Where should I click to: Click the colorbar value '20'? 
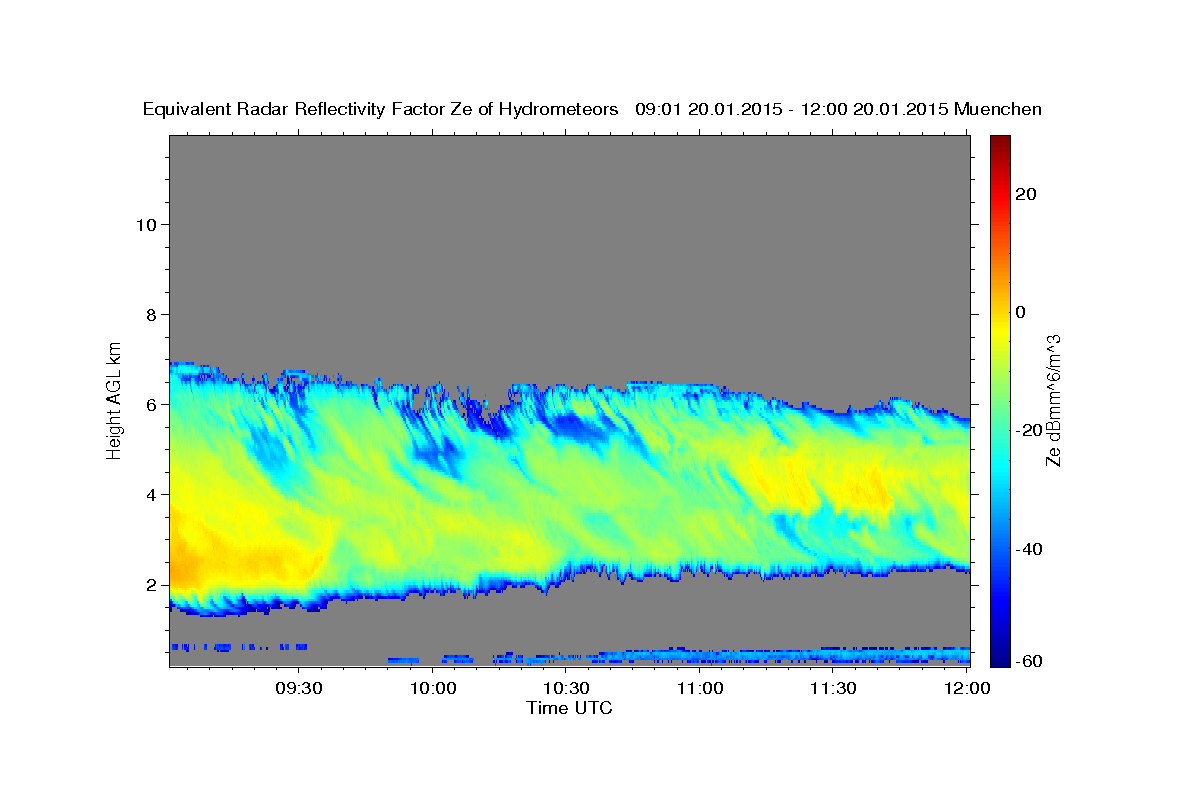coord(1027,194)
